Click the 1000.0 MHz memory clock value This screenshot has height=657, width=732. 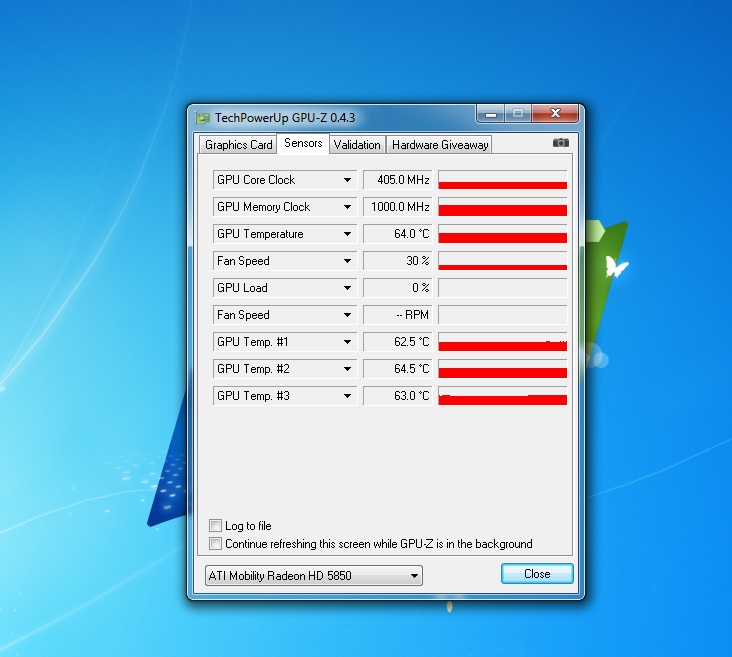397,207
